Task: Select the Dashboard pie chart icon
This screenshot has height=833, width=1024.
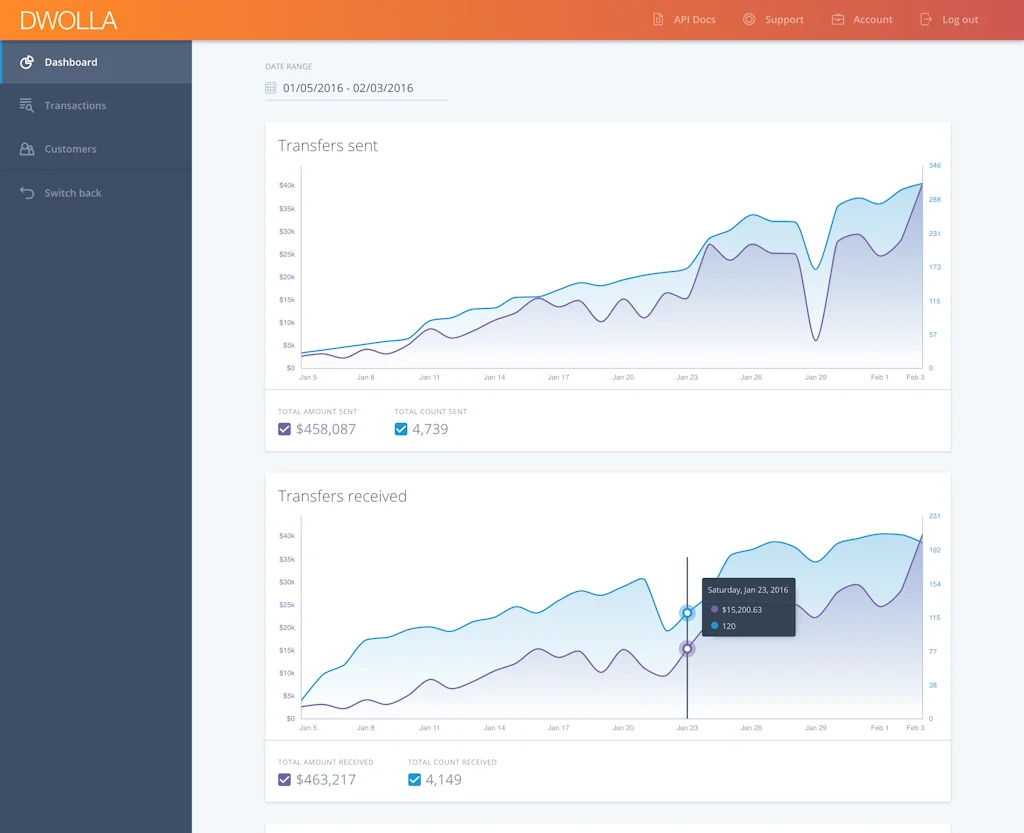Action: tap(24, 61)
